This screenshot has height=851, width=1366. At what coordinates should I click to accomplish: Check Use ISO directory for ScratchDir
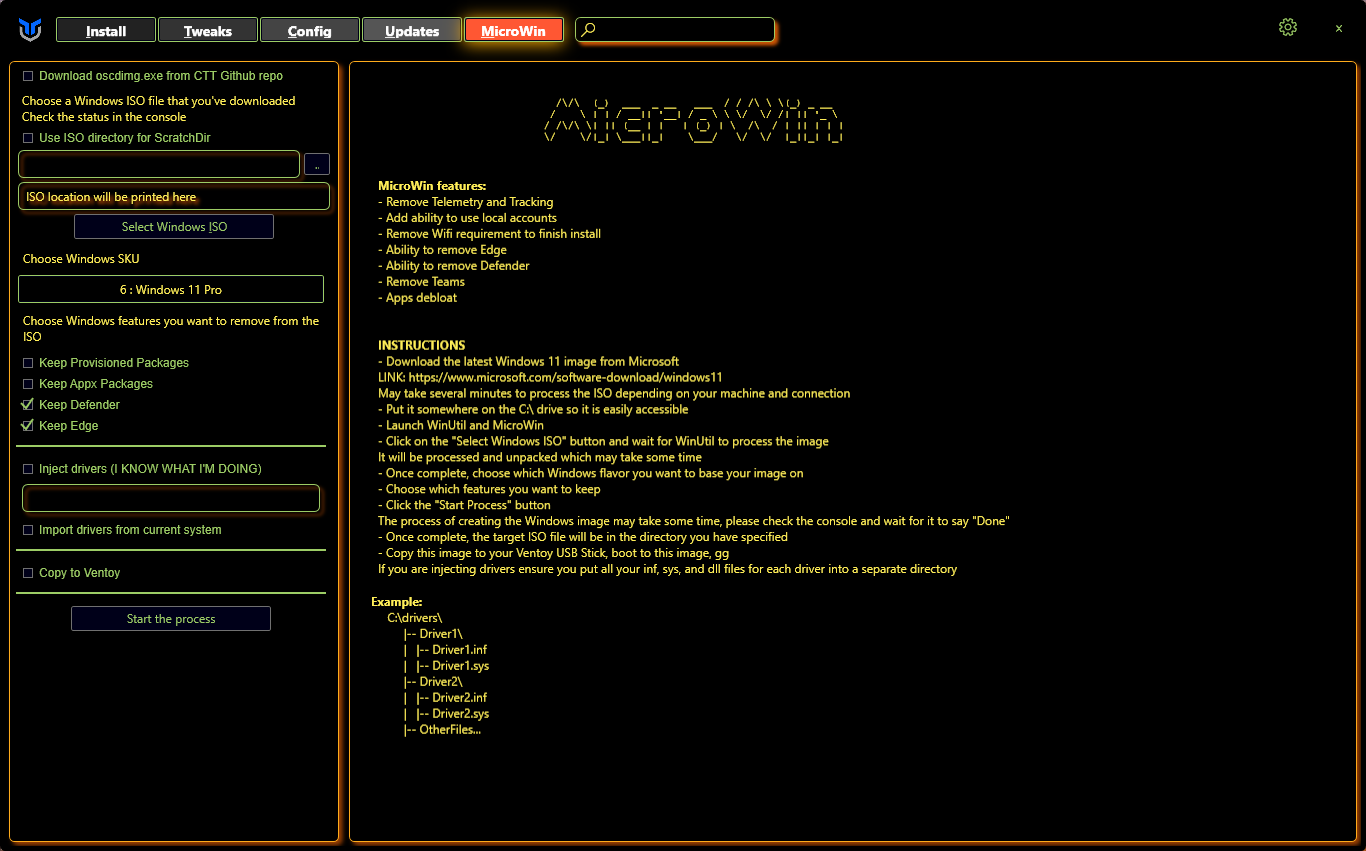[x=28, y=138]
